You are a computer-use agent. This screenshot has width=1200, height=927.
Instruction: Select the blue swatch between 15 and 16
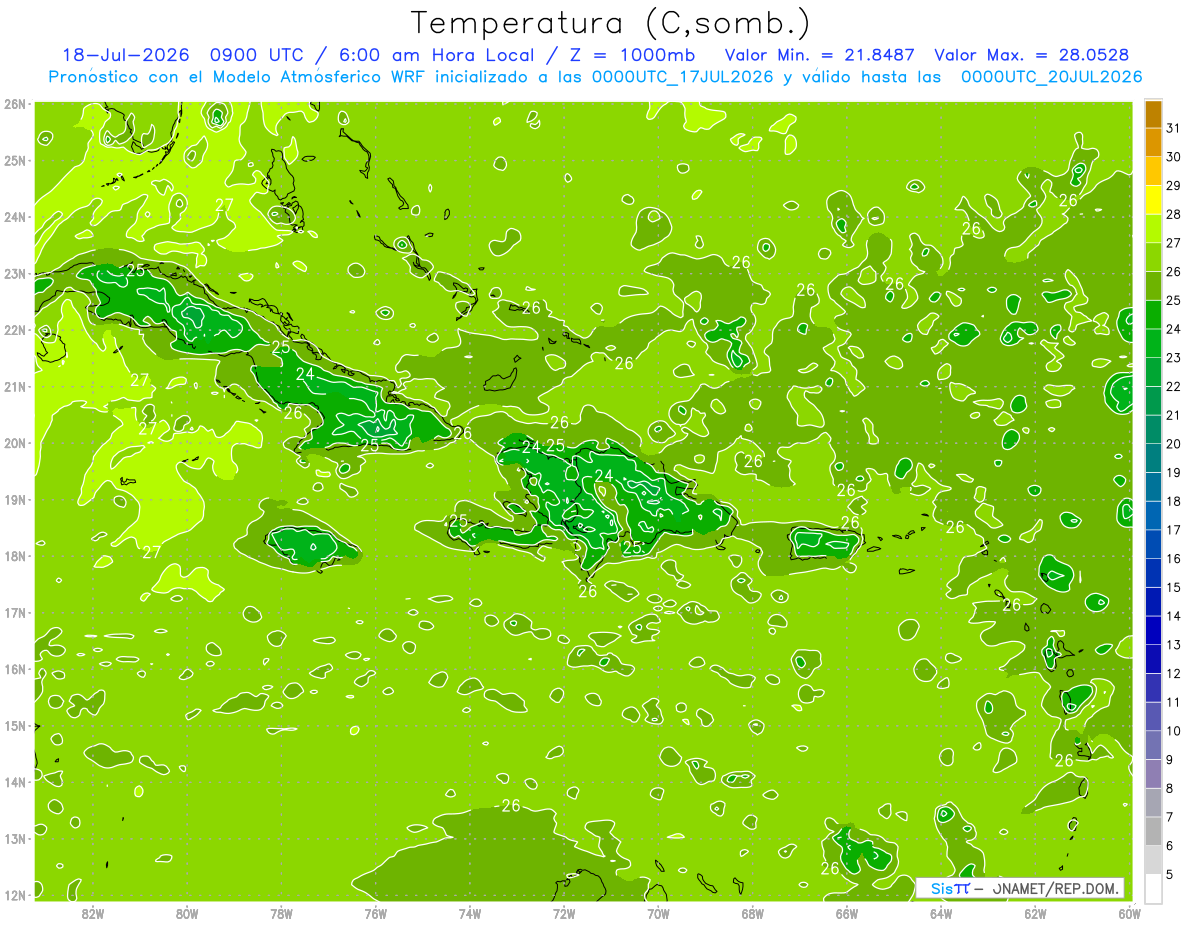tap(1153, 573)
